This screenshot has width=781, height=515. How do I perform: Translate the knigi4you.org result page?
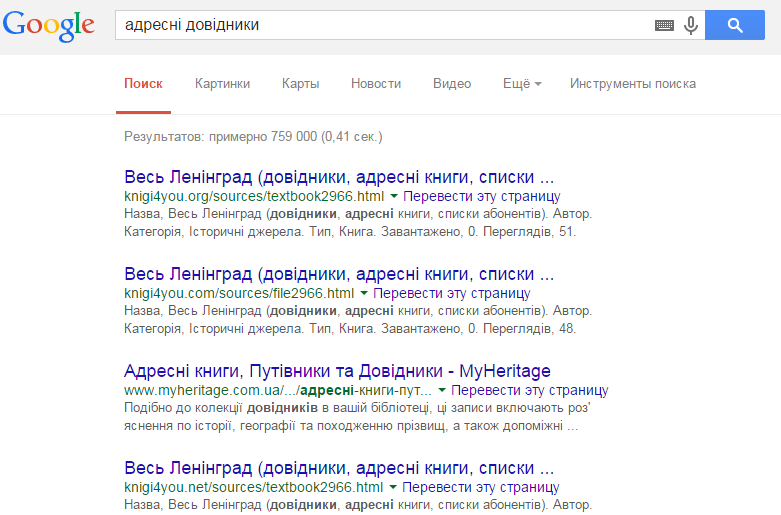[482, 196]
